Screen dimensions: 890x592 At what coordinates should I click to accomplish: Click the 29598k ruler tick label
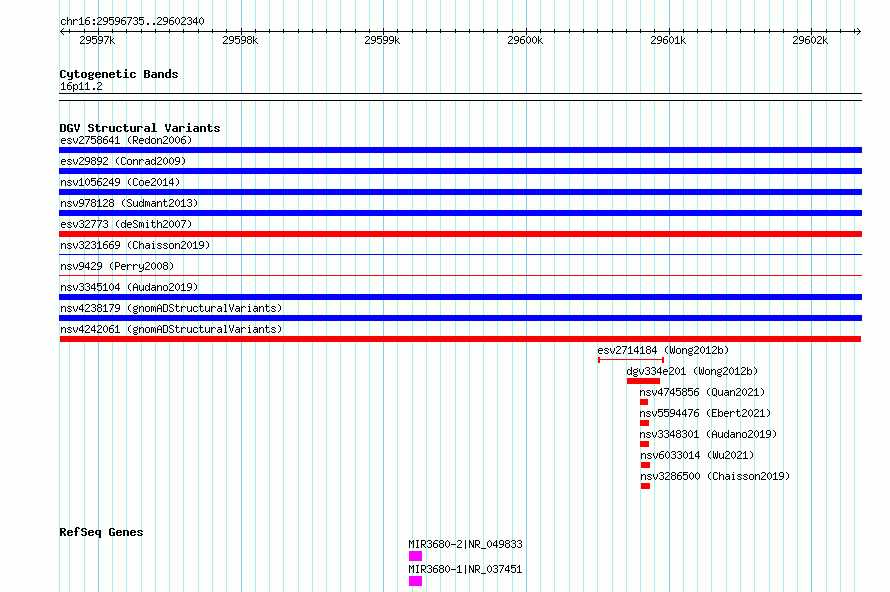tap(240, 40)
